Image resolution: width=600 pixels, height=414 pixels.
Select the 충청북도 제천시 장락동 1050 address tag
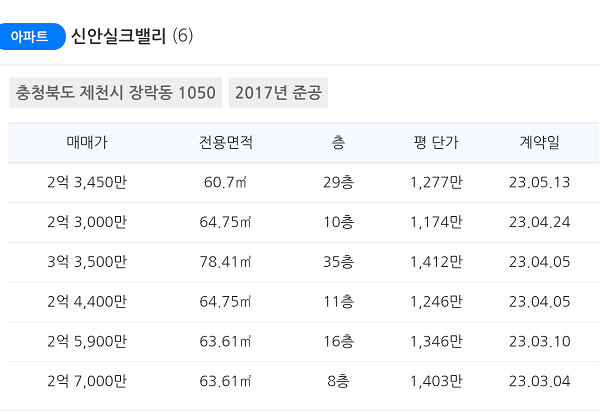point(116,93)
